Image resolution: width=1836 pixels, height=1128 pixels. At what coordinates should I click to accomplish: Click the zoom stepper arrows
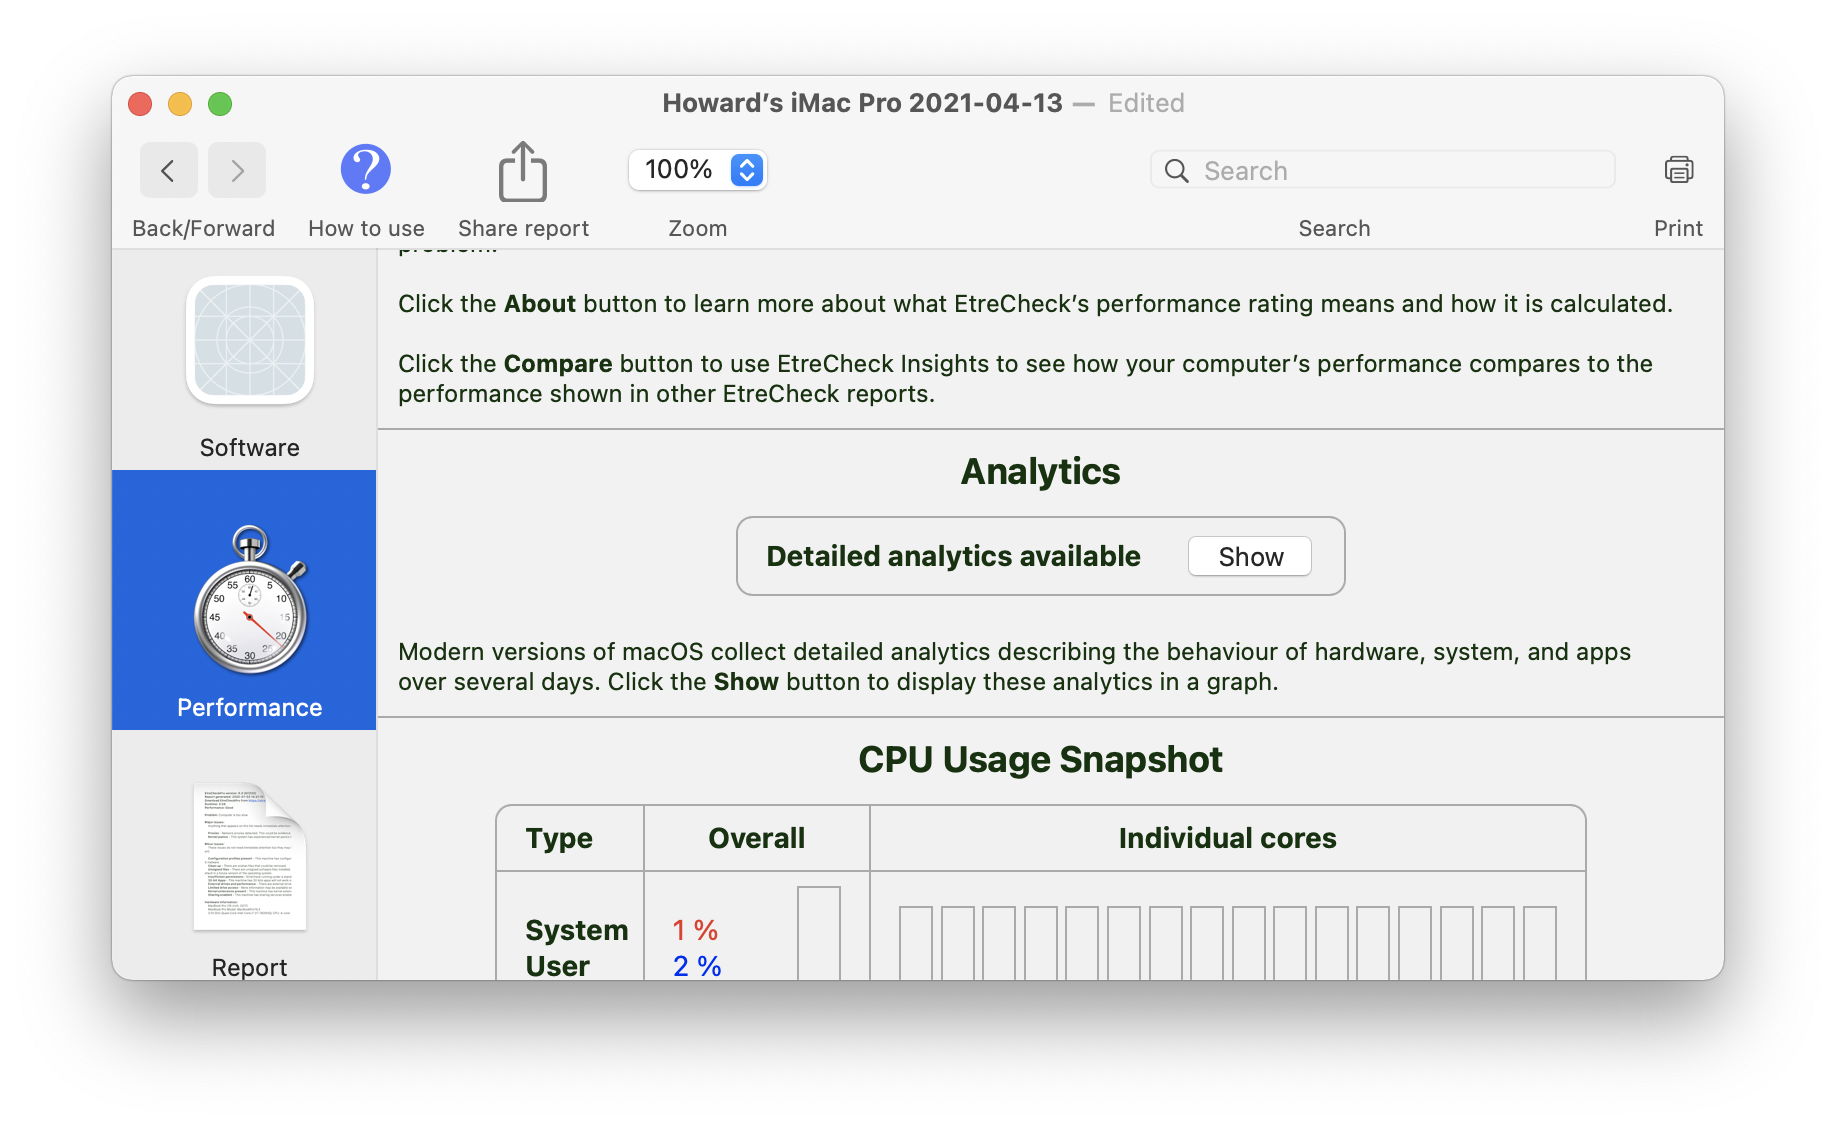click(x=747, y=170)
